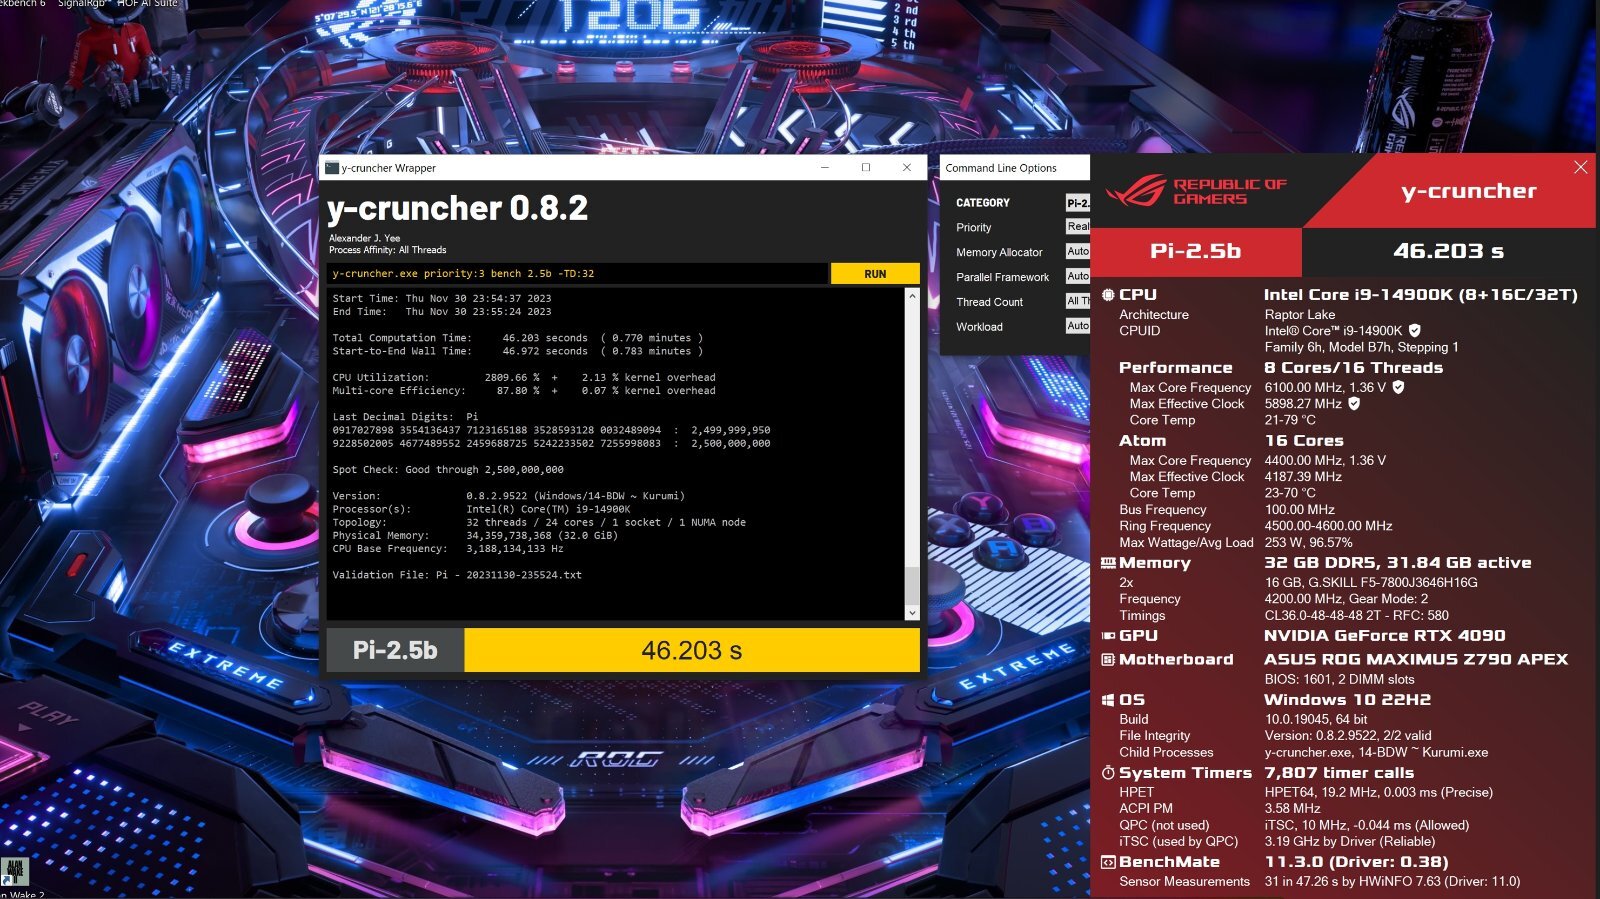1600x899 pixels.
Task: Click the GPU card icon
Action: [x=1108, y=636]
